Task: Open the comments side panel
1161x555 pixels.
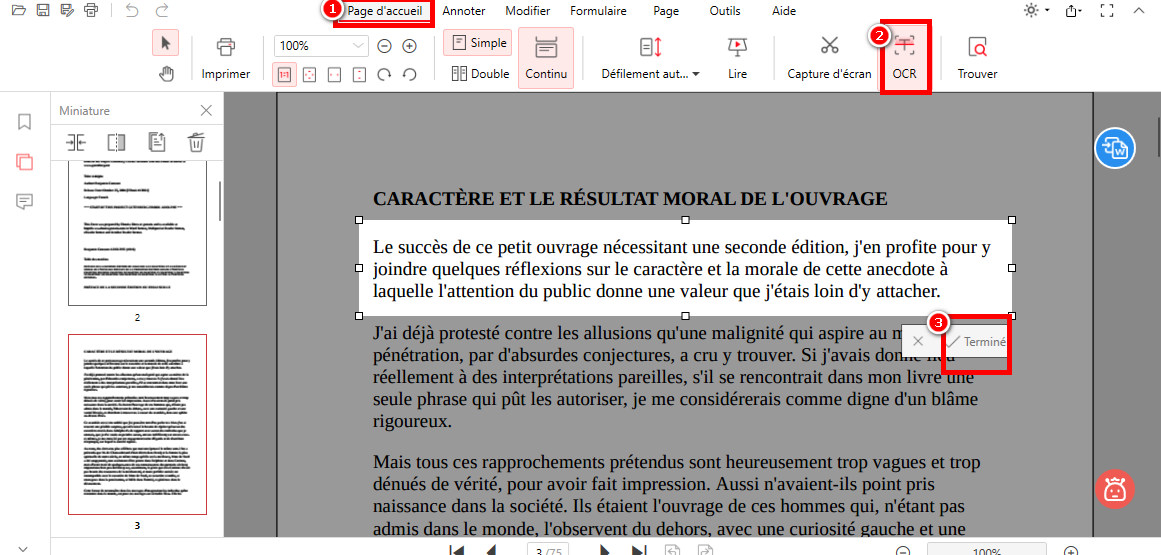Action: (x=24, y=201)
